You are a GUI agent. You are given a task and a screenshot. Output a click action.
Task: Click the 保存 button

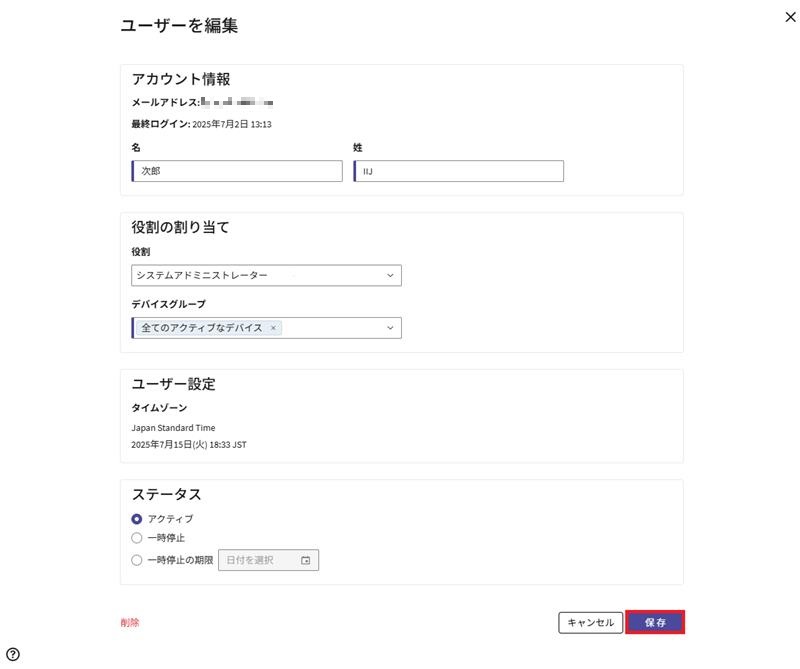(x=655, y=622)
